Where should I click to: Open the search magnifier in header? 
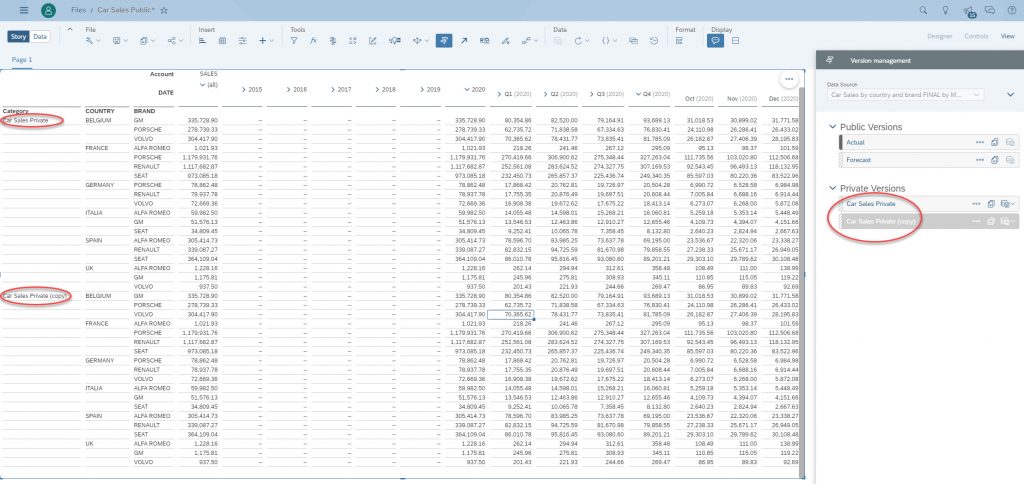(923, 10)
